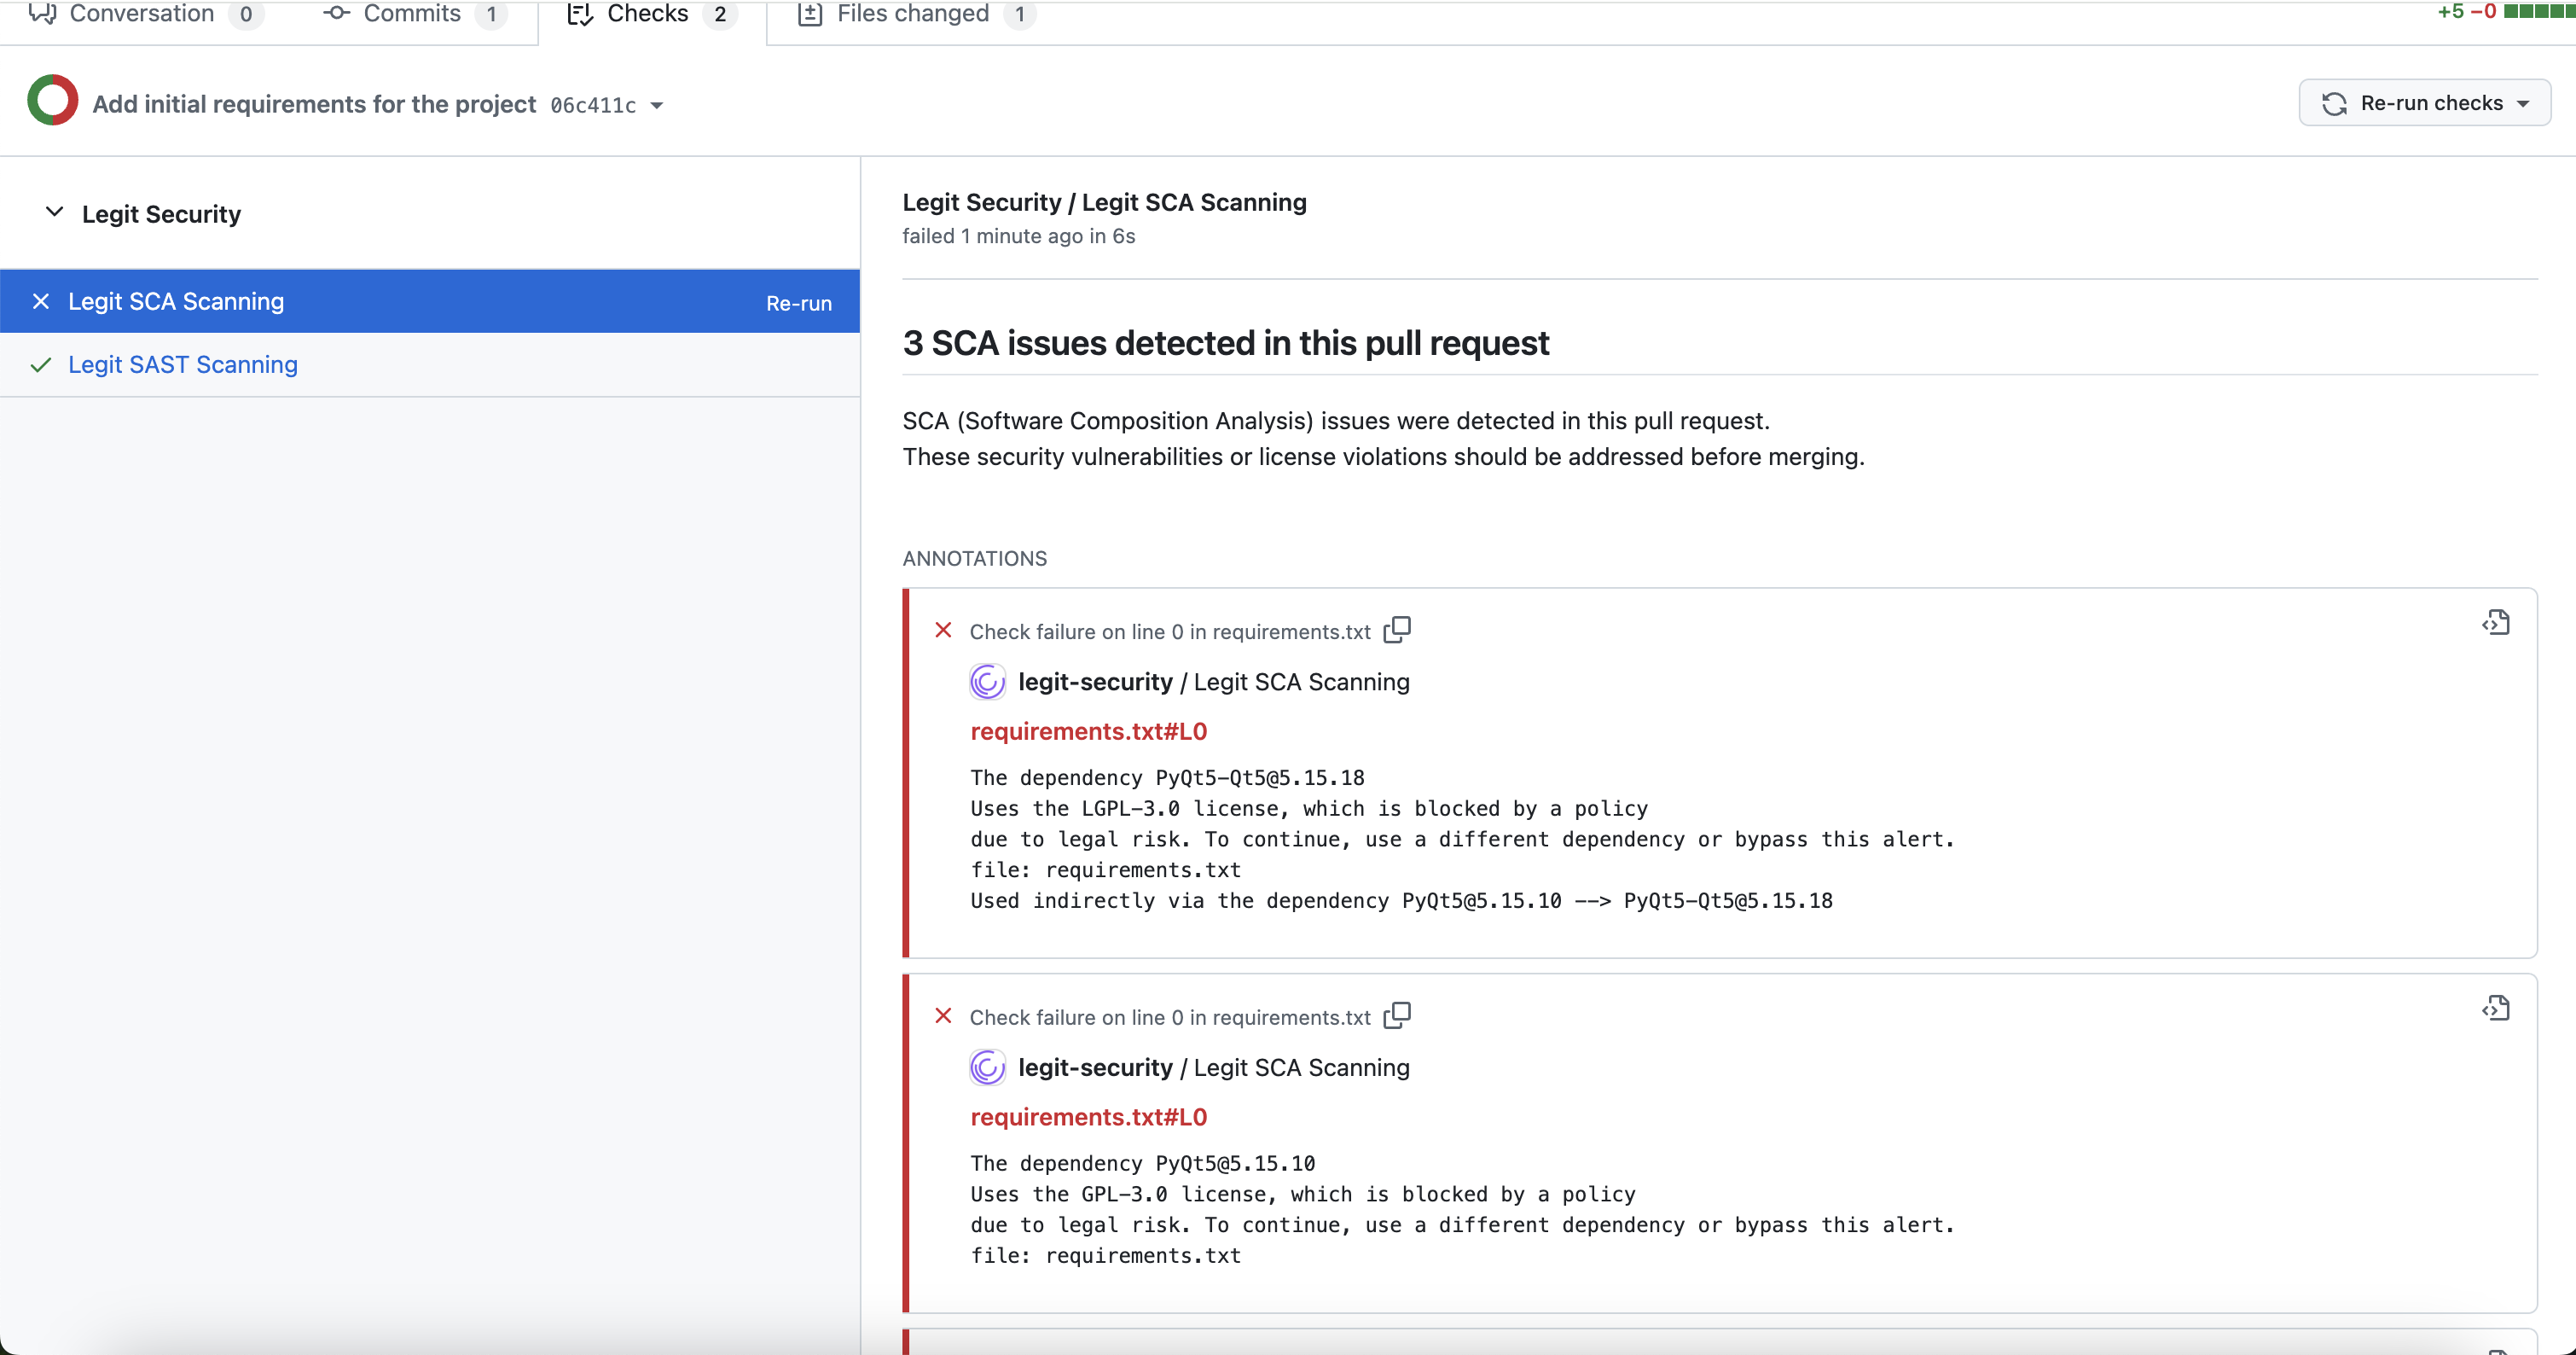Click the view-file icon on second annotation

2496,1008
